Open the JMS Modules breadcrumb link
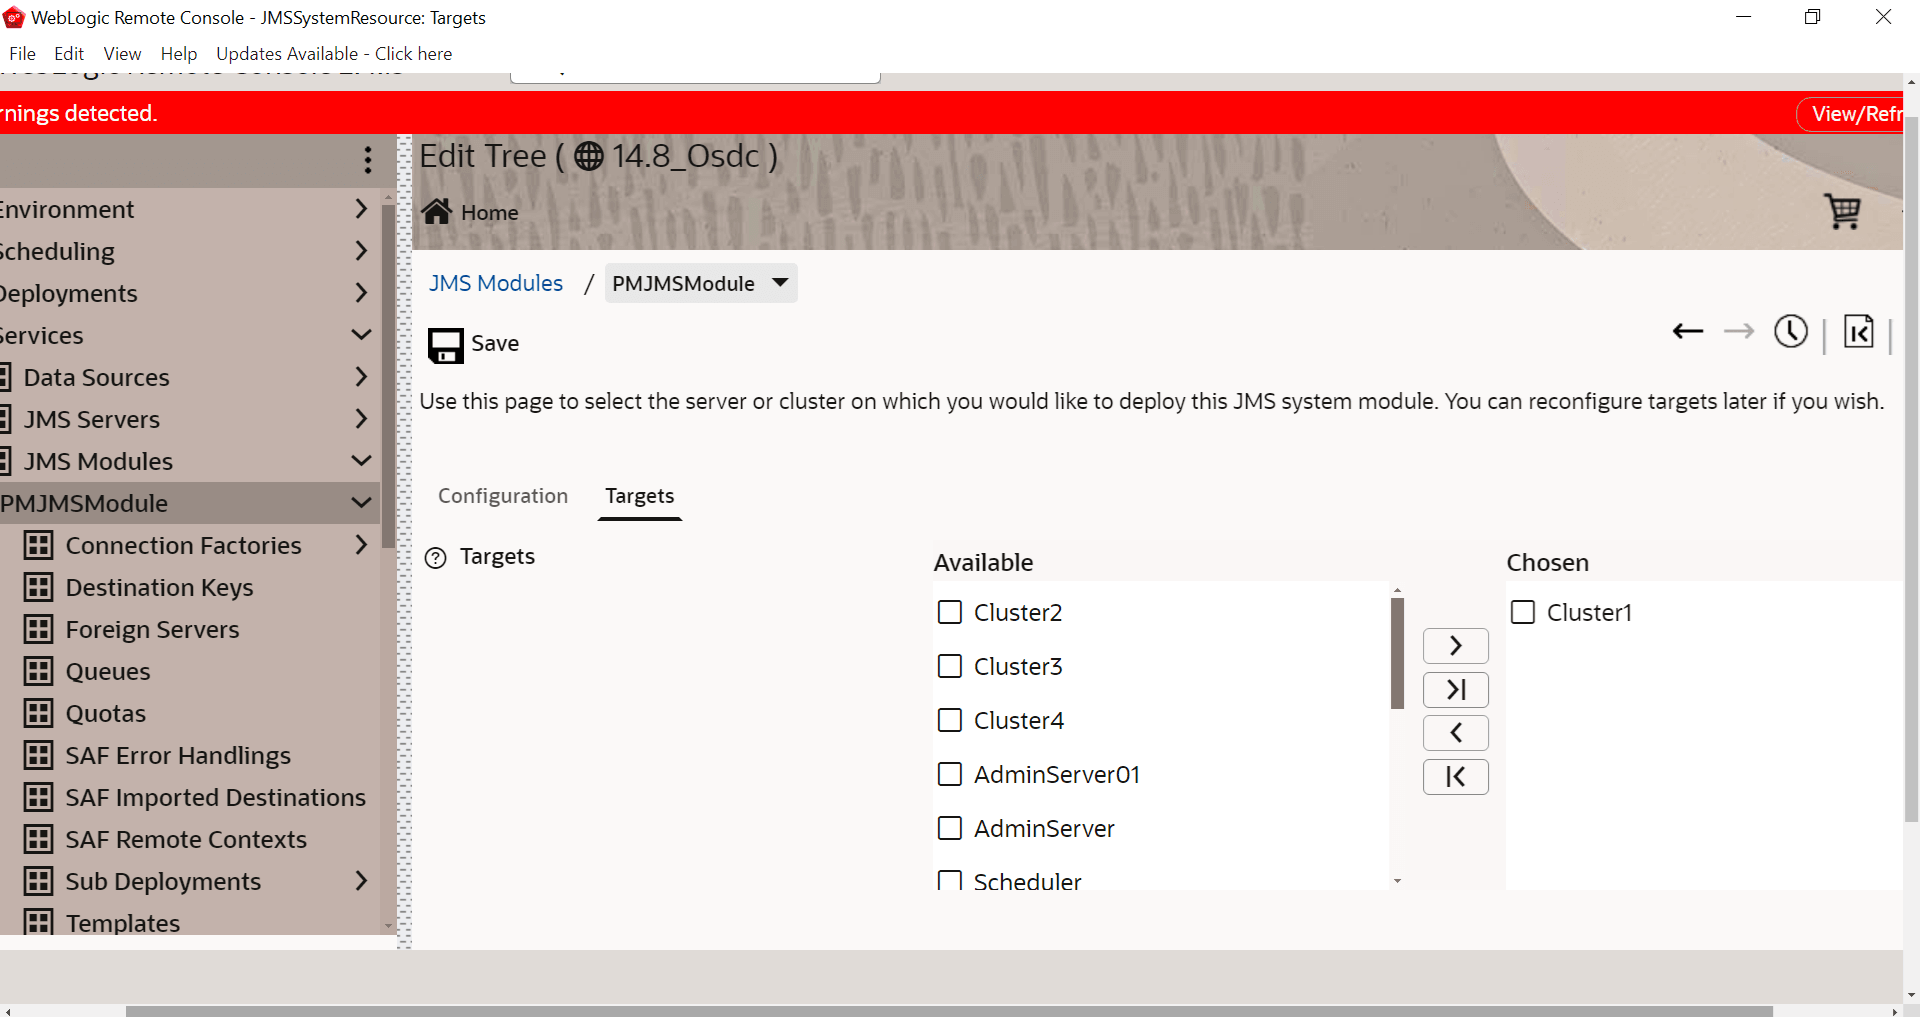The height and width of the screenshot is (1017, 1920). [x=496, y=283]
